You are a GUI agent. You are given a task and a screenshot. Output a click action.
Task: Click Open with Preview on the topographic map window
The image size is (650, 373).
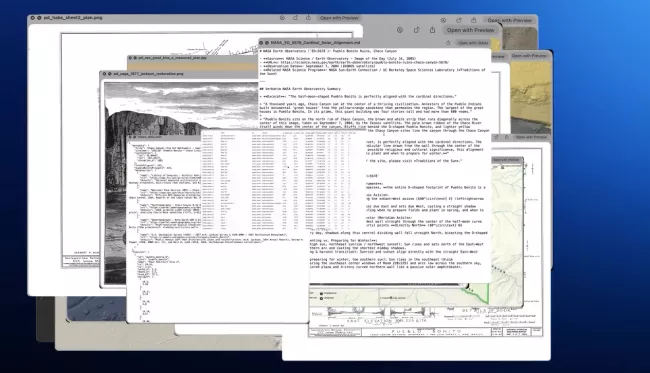pos(505,160)
